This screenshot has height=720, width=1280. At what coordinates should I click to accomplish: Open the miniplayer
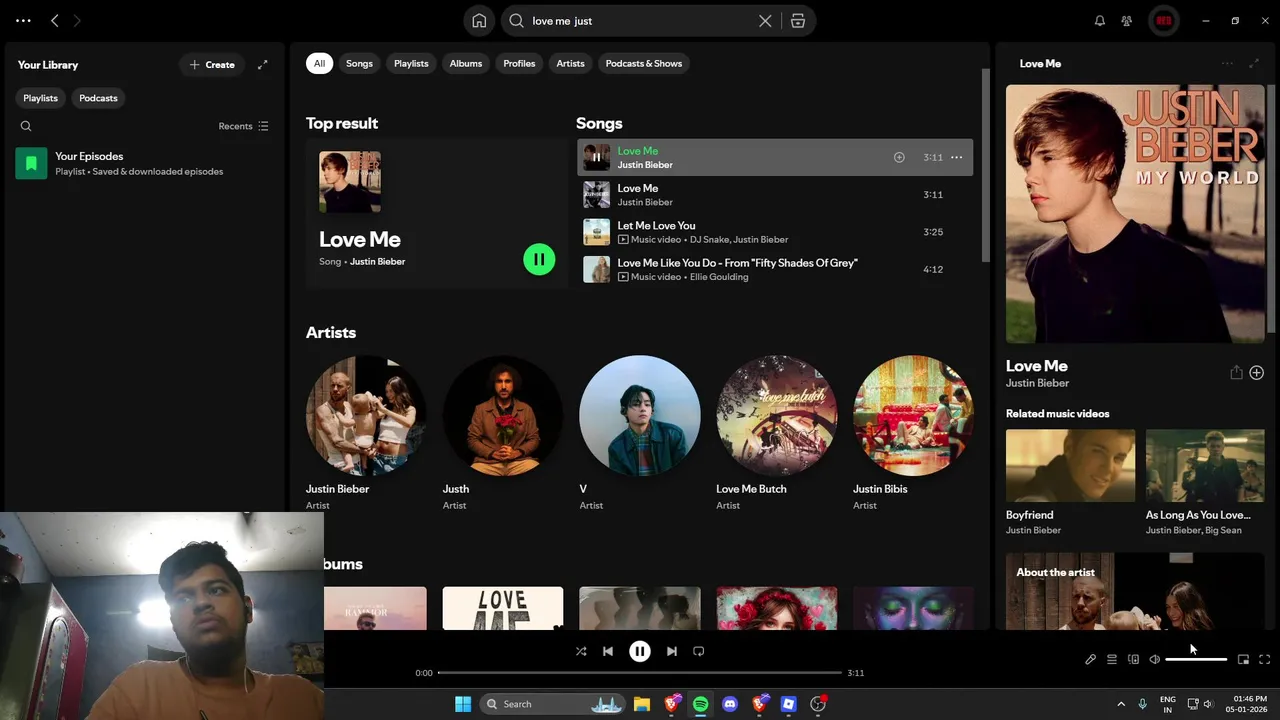tap(1243, 659)
